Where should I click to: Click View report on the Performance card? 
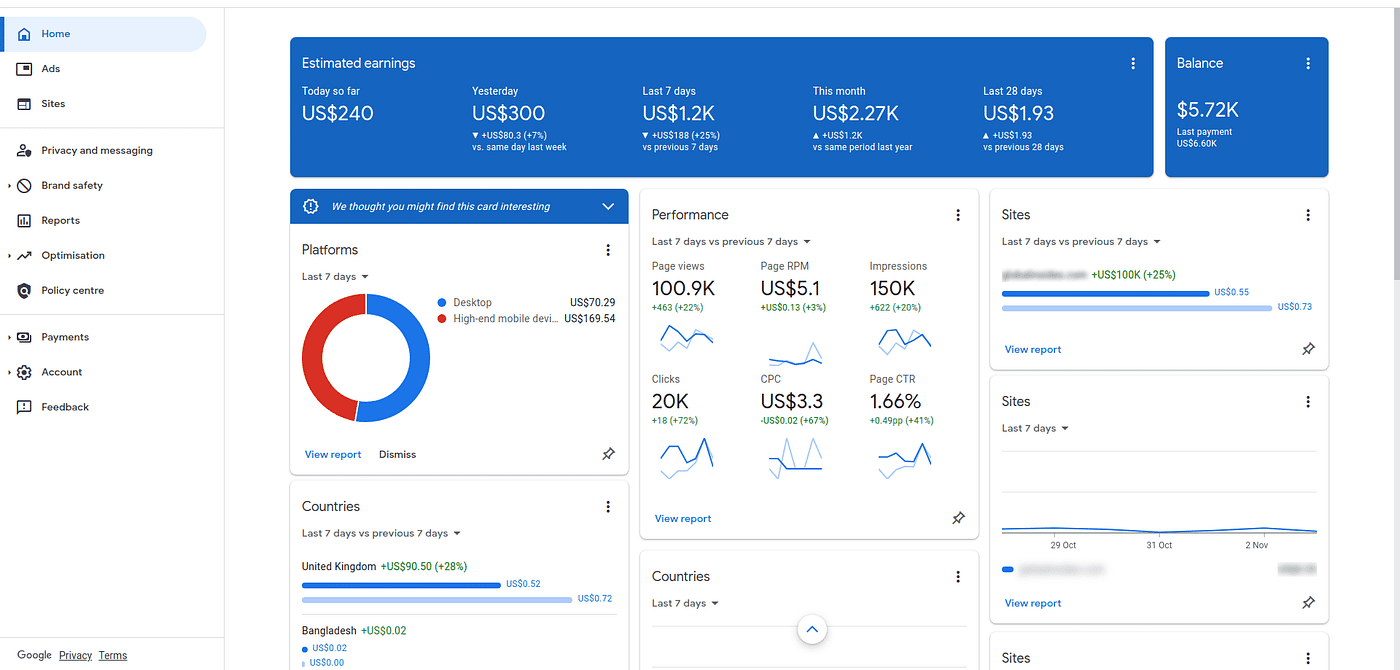[683, 518]
